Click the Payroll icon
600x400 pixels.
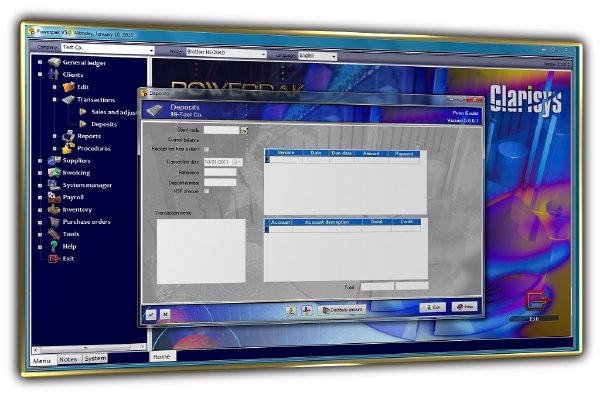point(54,197)
